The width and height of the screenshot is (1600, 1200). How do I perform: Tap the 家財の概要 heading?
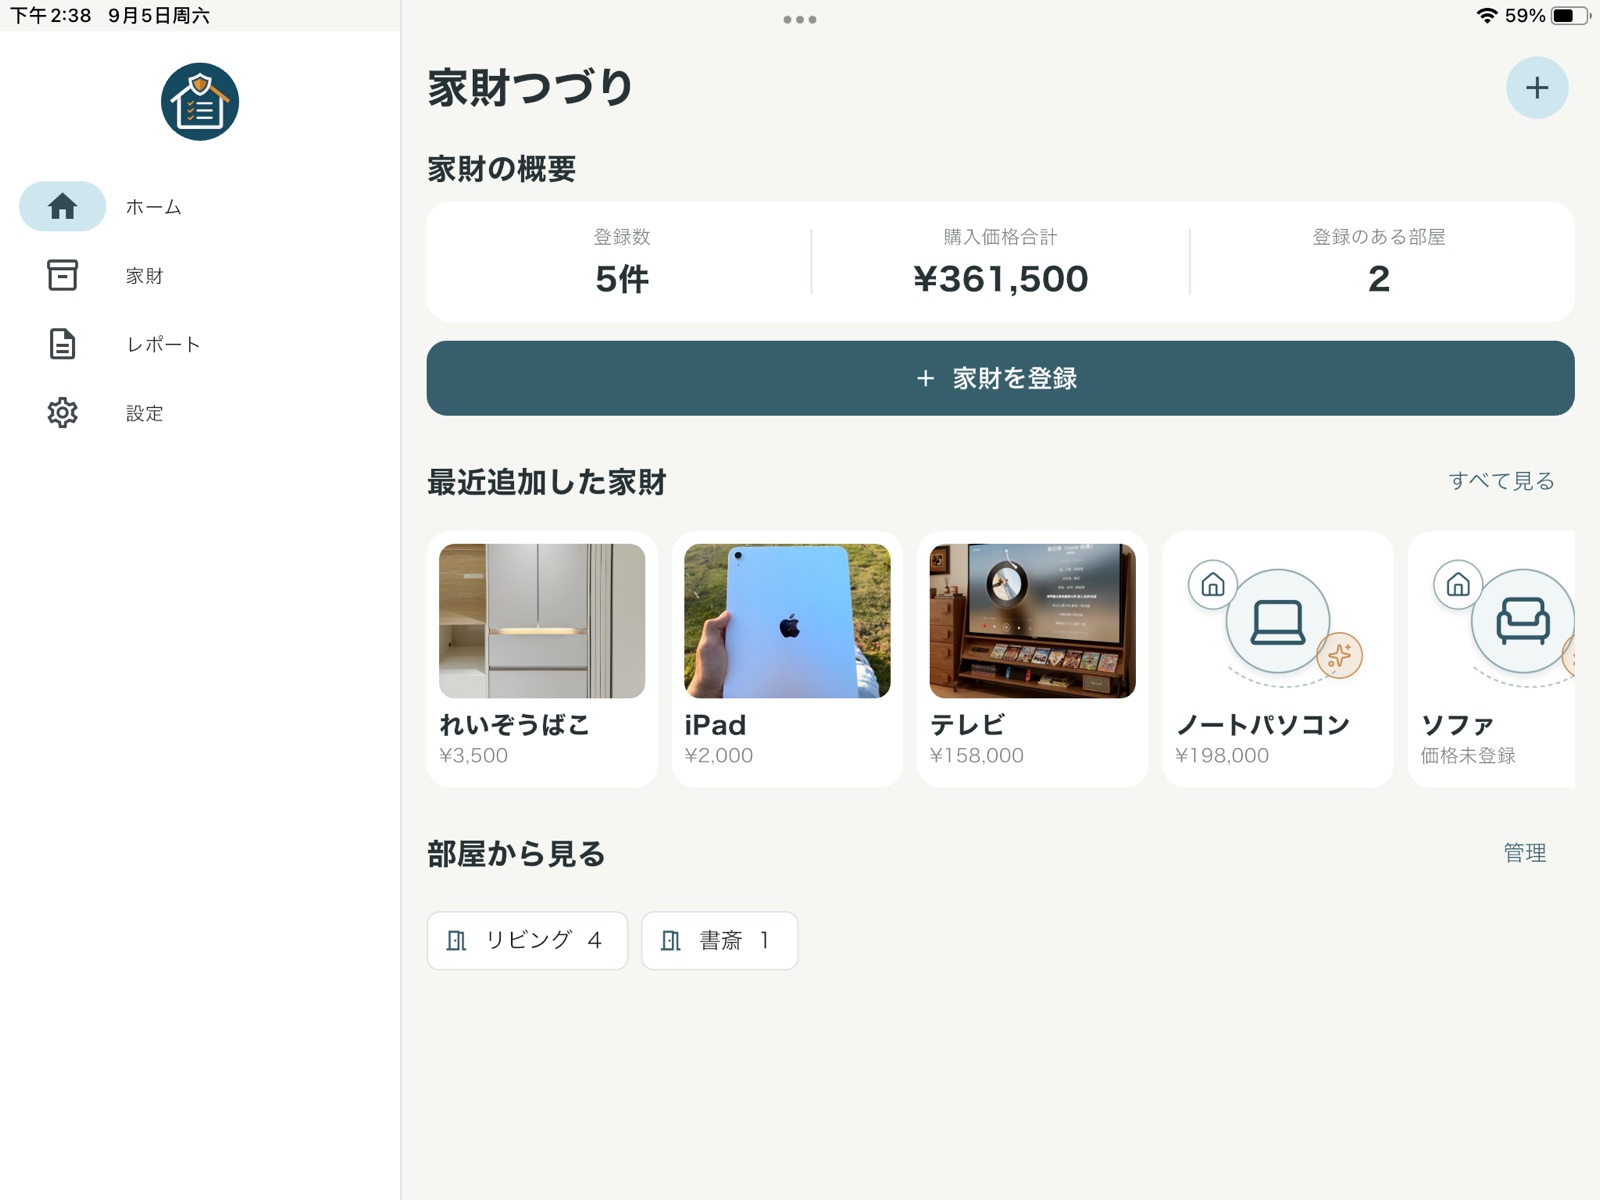[502, 169]
